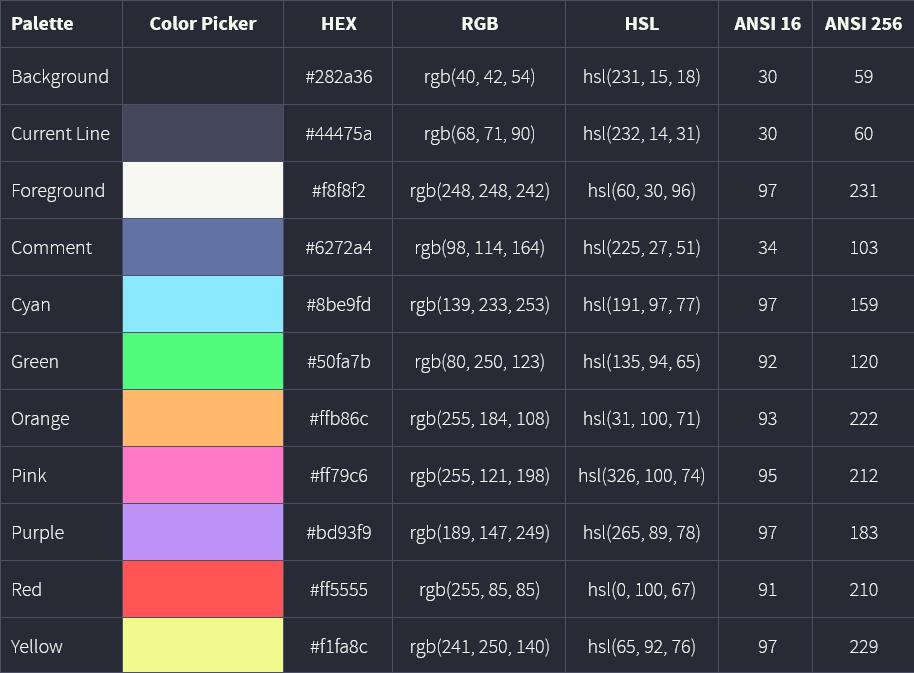Pick the Purple color swatch
Viewport: 914px width, 673px height.
(203, 532)
